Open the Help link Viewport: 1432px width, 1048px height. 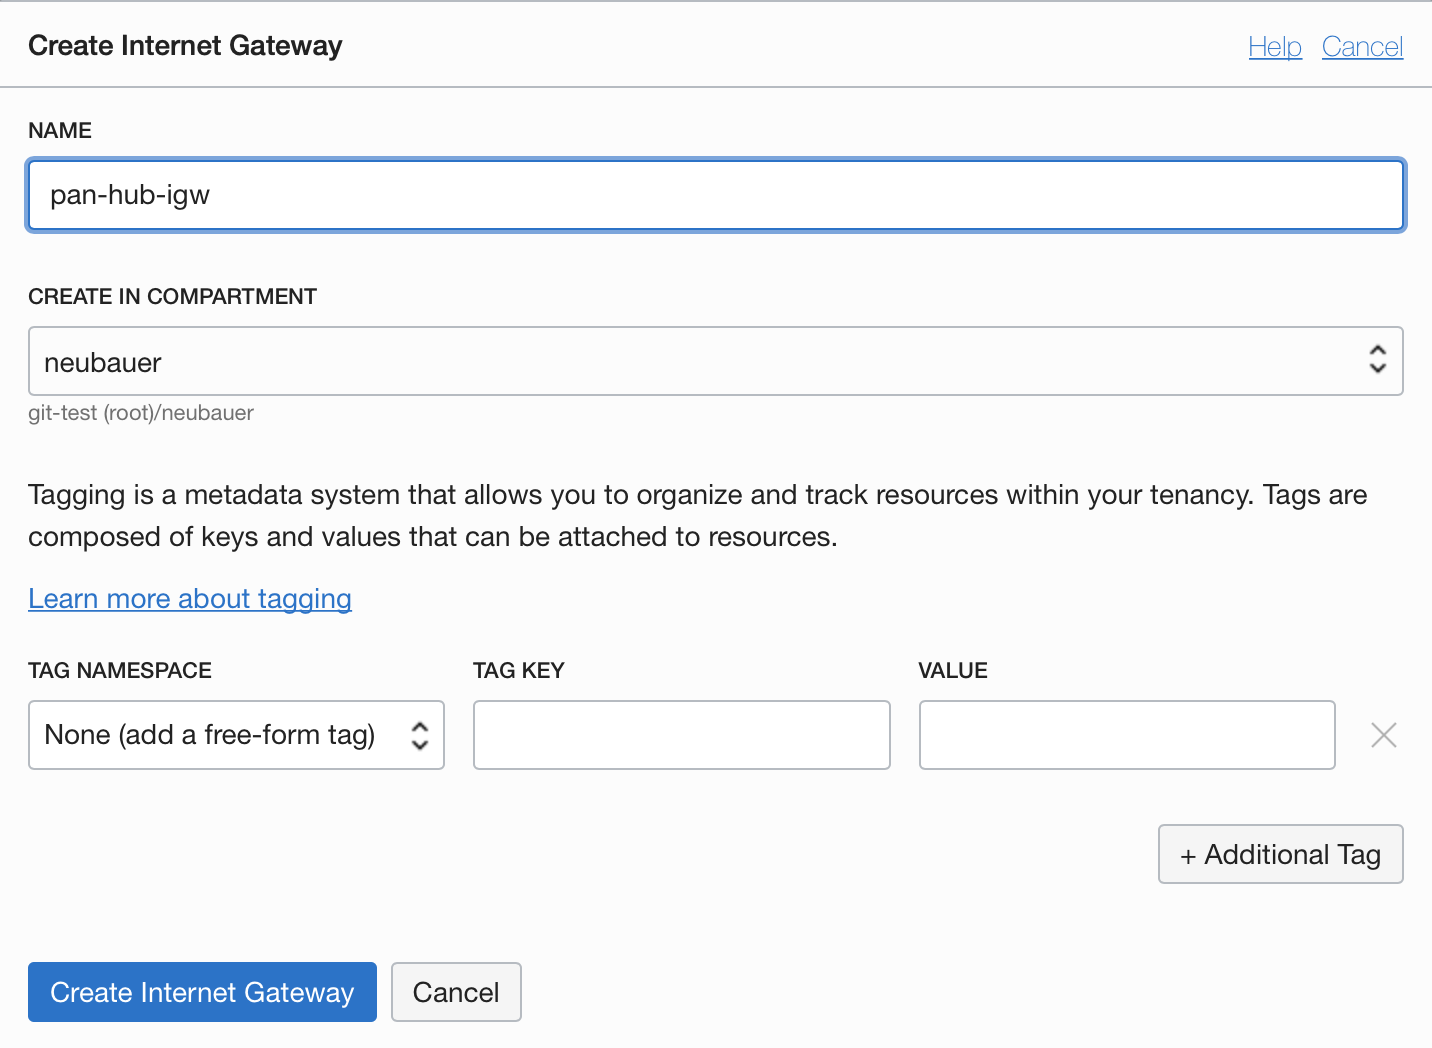(1275, 47)
